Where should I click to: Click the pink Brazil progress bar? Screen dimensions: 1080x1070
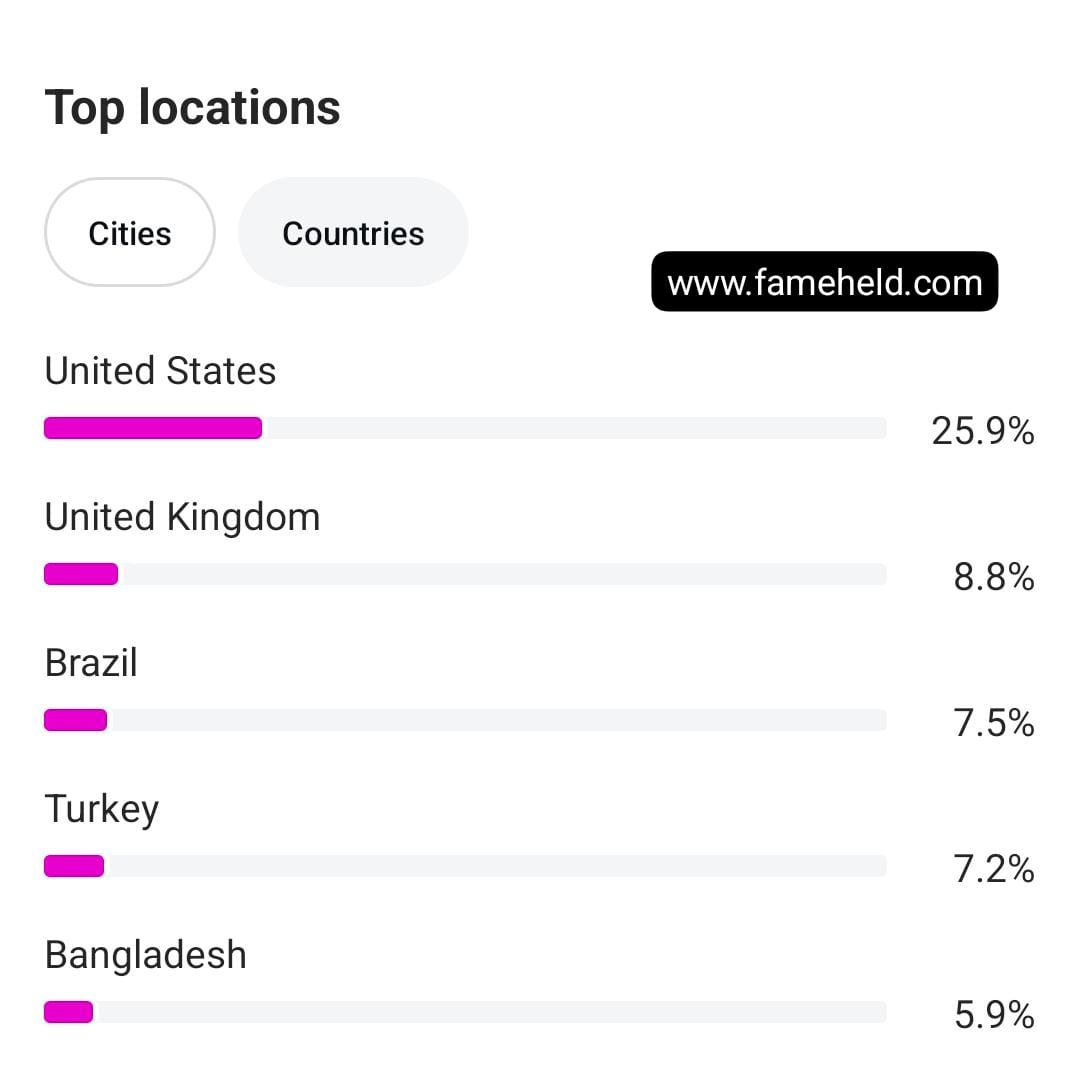coord(75,720)
